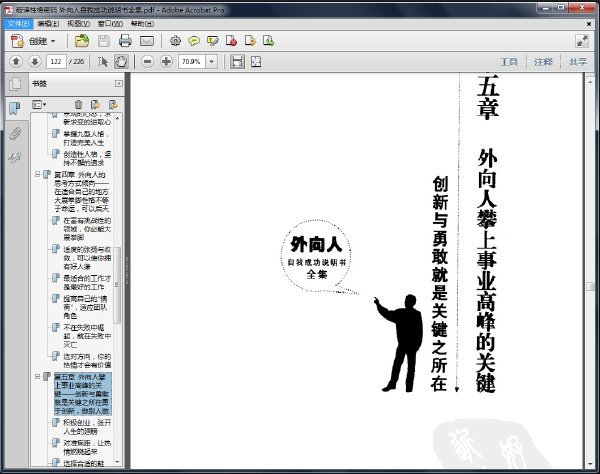Open the zoom level dropdown arrow

[212, 62]
